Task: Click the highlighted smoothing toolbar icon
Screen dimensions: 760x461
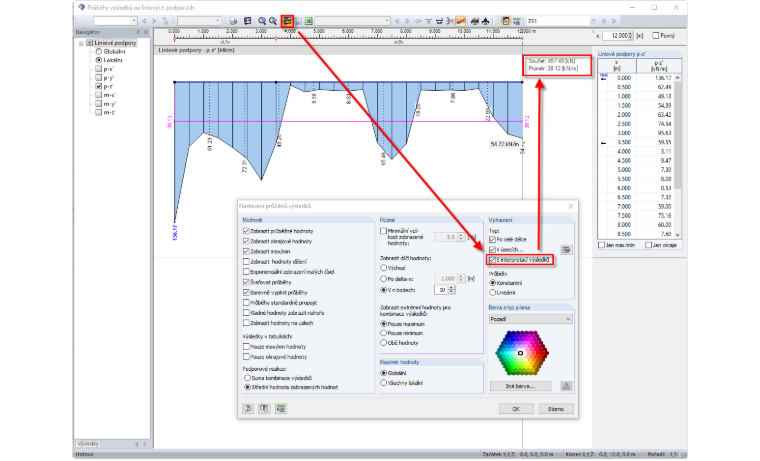Action: [x=460, y=21]
